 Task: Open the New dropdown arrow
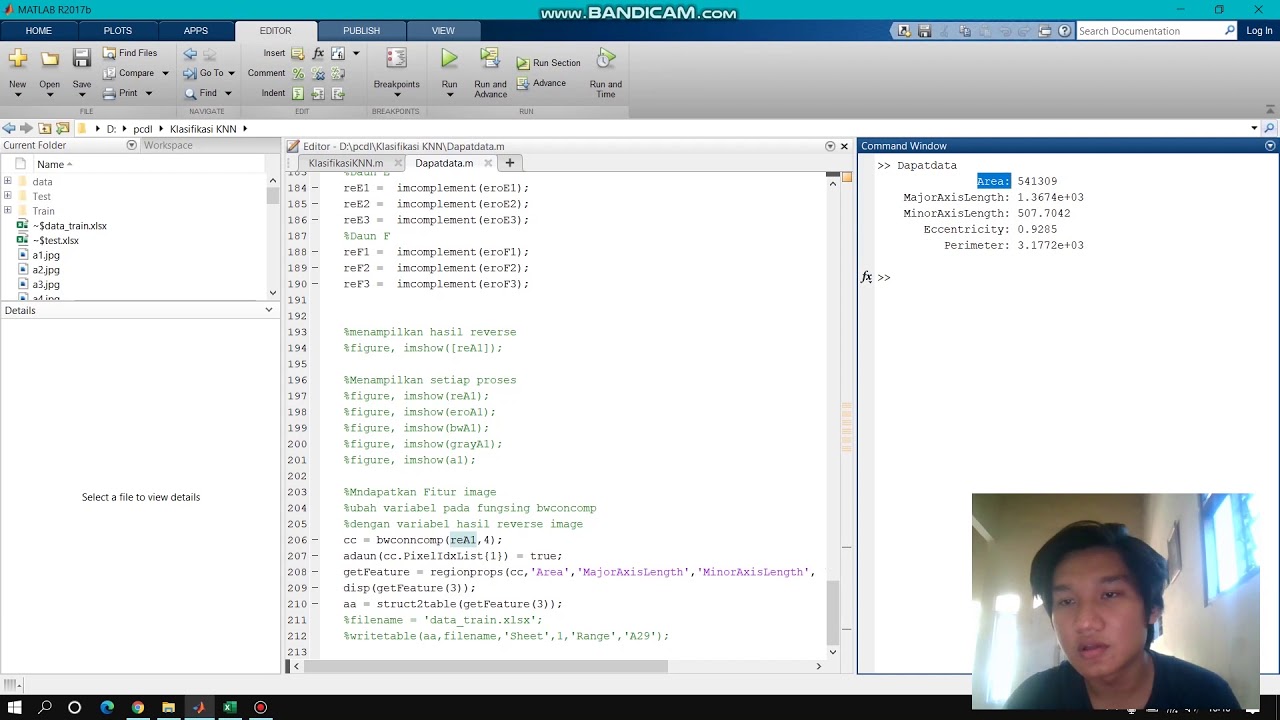pyautogui.click(x=18, y=95)
